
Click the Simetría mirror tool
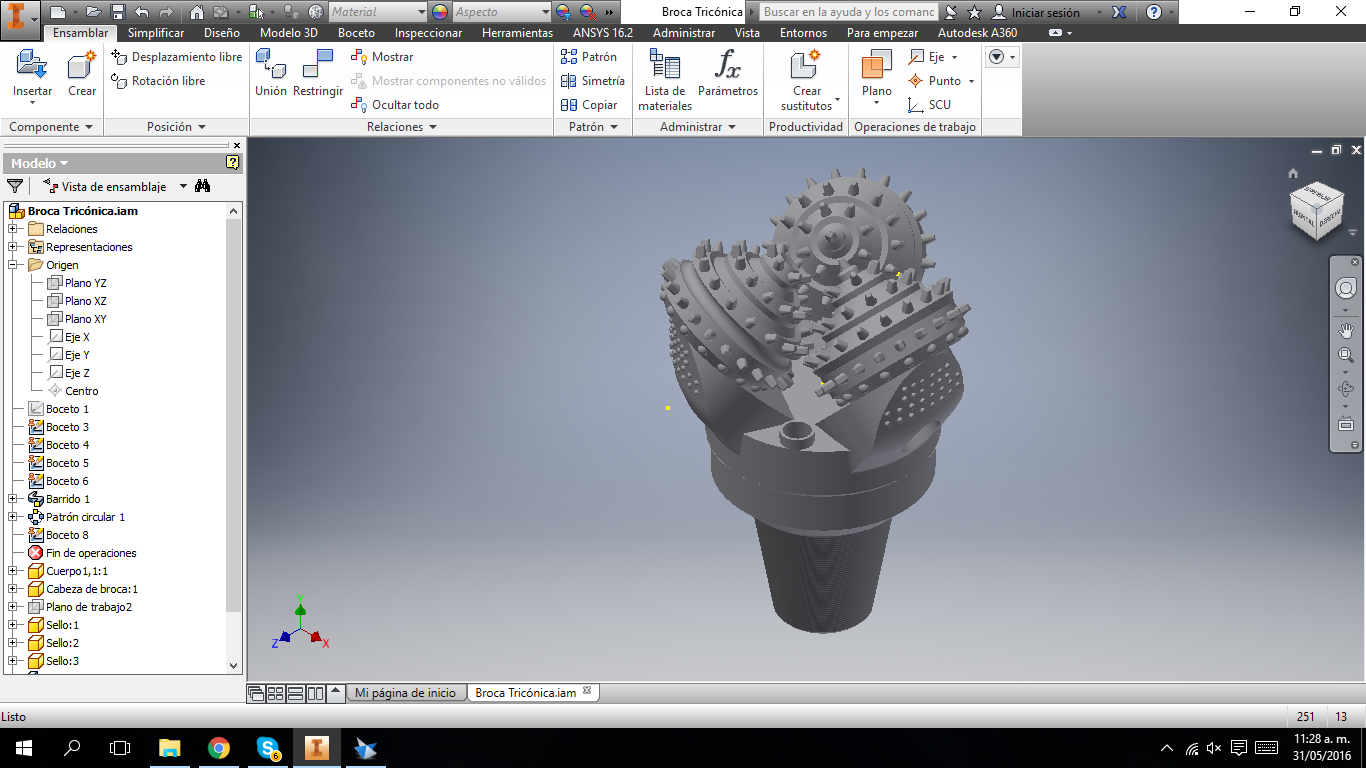(x=593, y=81)
